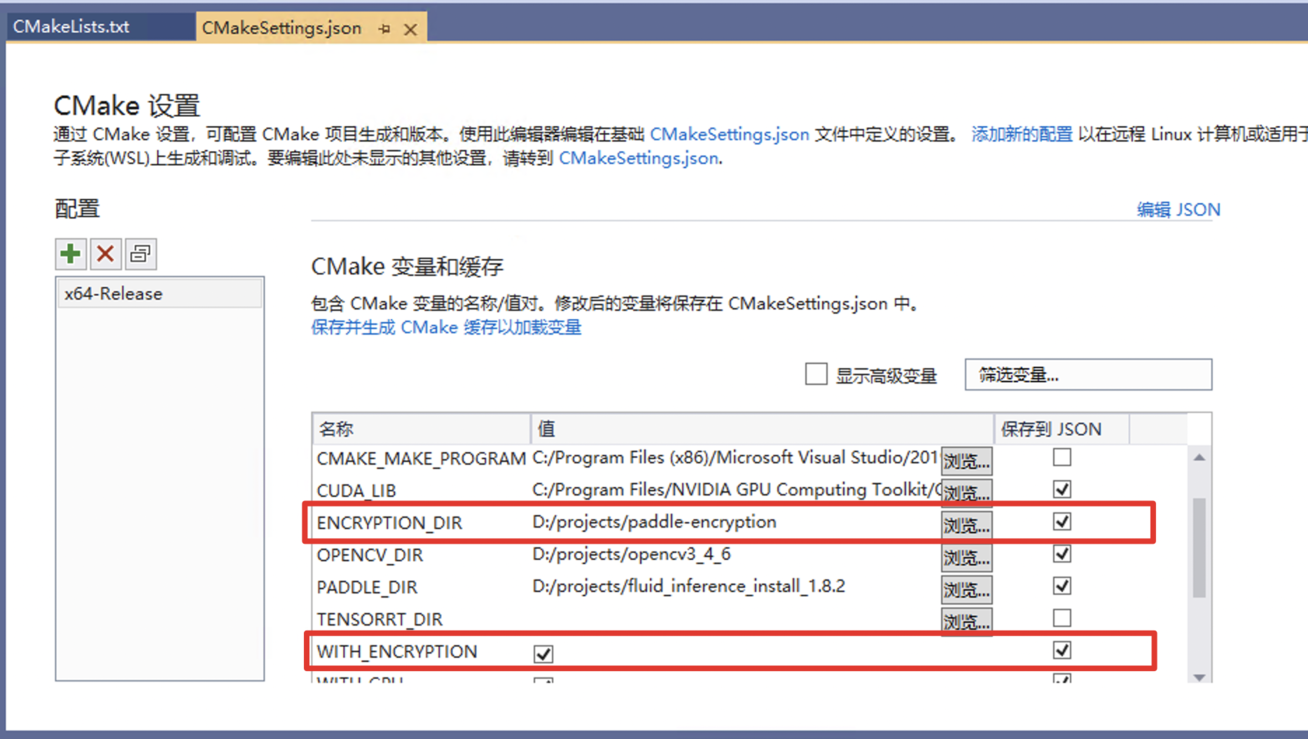Check save to JSON for TENSORRT_DIR
The image size is (1308, 739).
pyautogui.click(x=1062, y=618)
